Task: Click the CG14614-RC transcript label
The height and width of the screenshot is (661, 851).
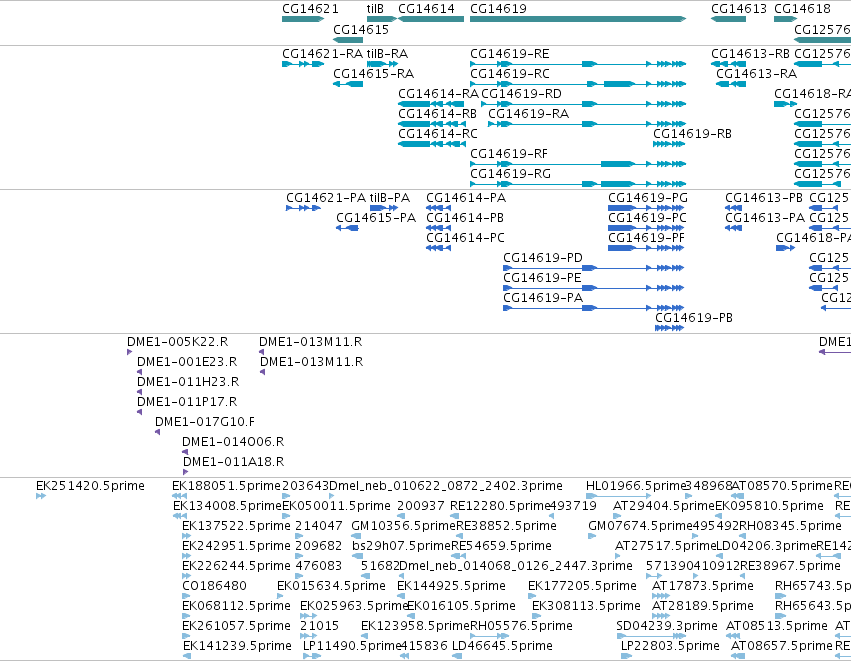Action: (x=437, y=134)
